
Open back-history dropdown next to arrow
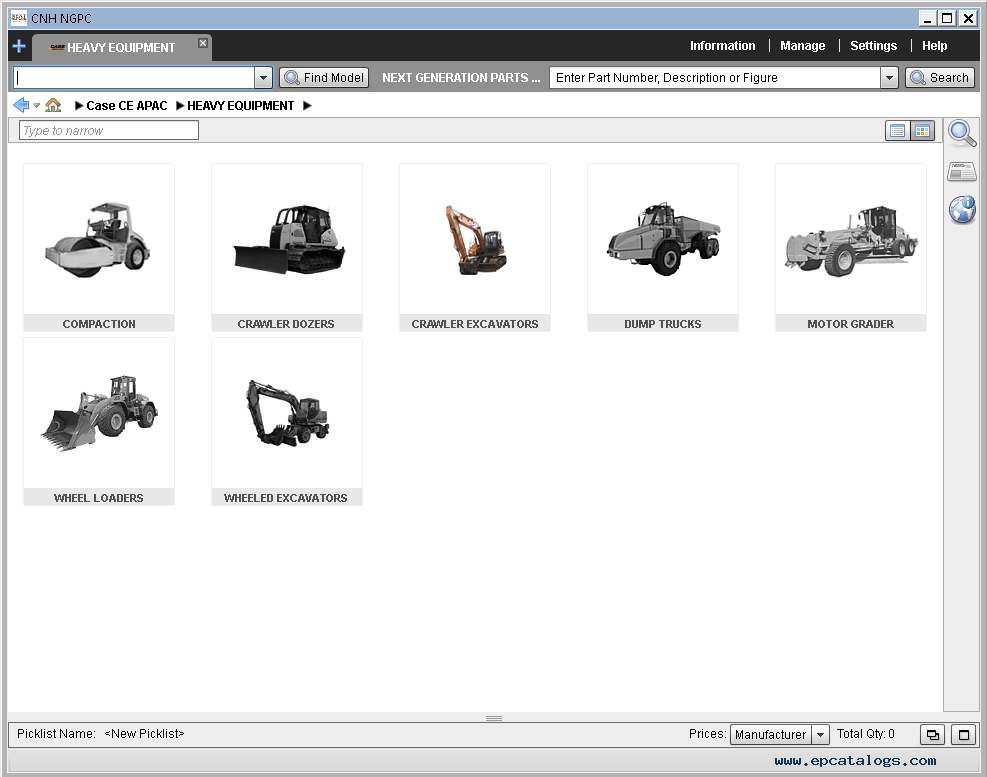click(37, 106)
